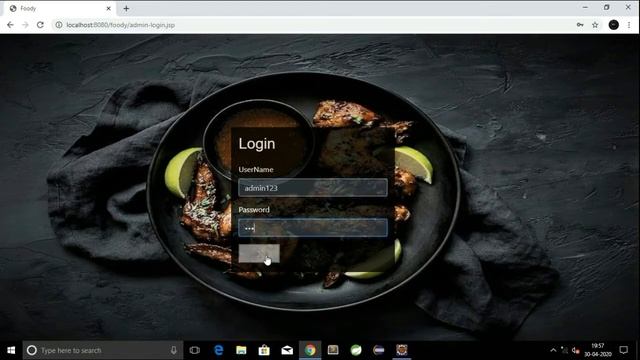The width and height of the screenshot is (640, 360).
Task: Open the taskbar app beside Chrome icon
Action: 333,350
